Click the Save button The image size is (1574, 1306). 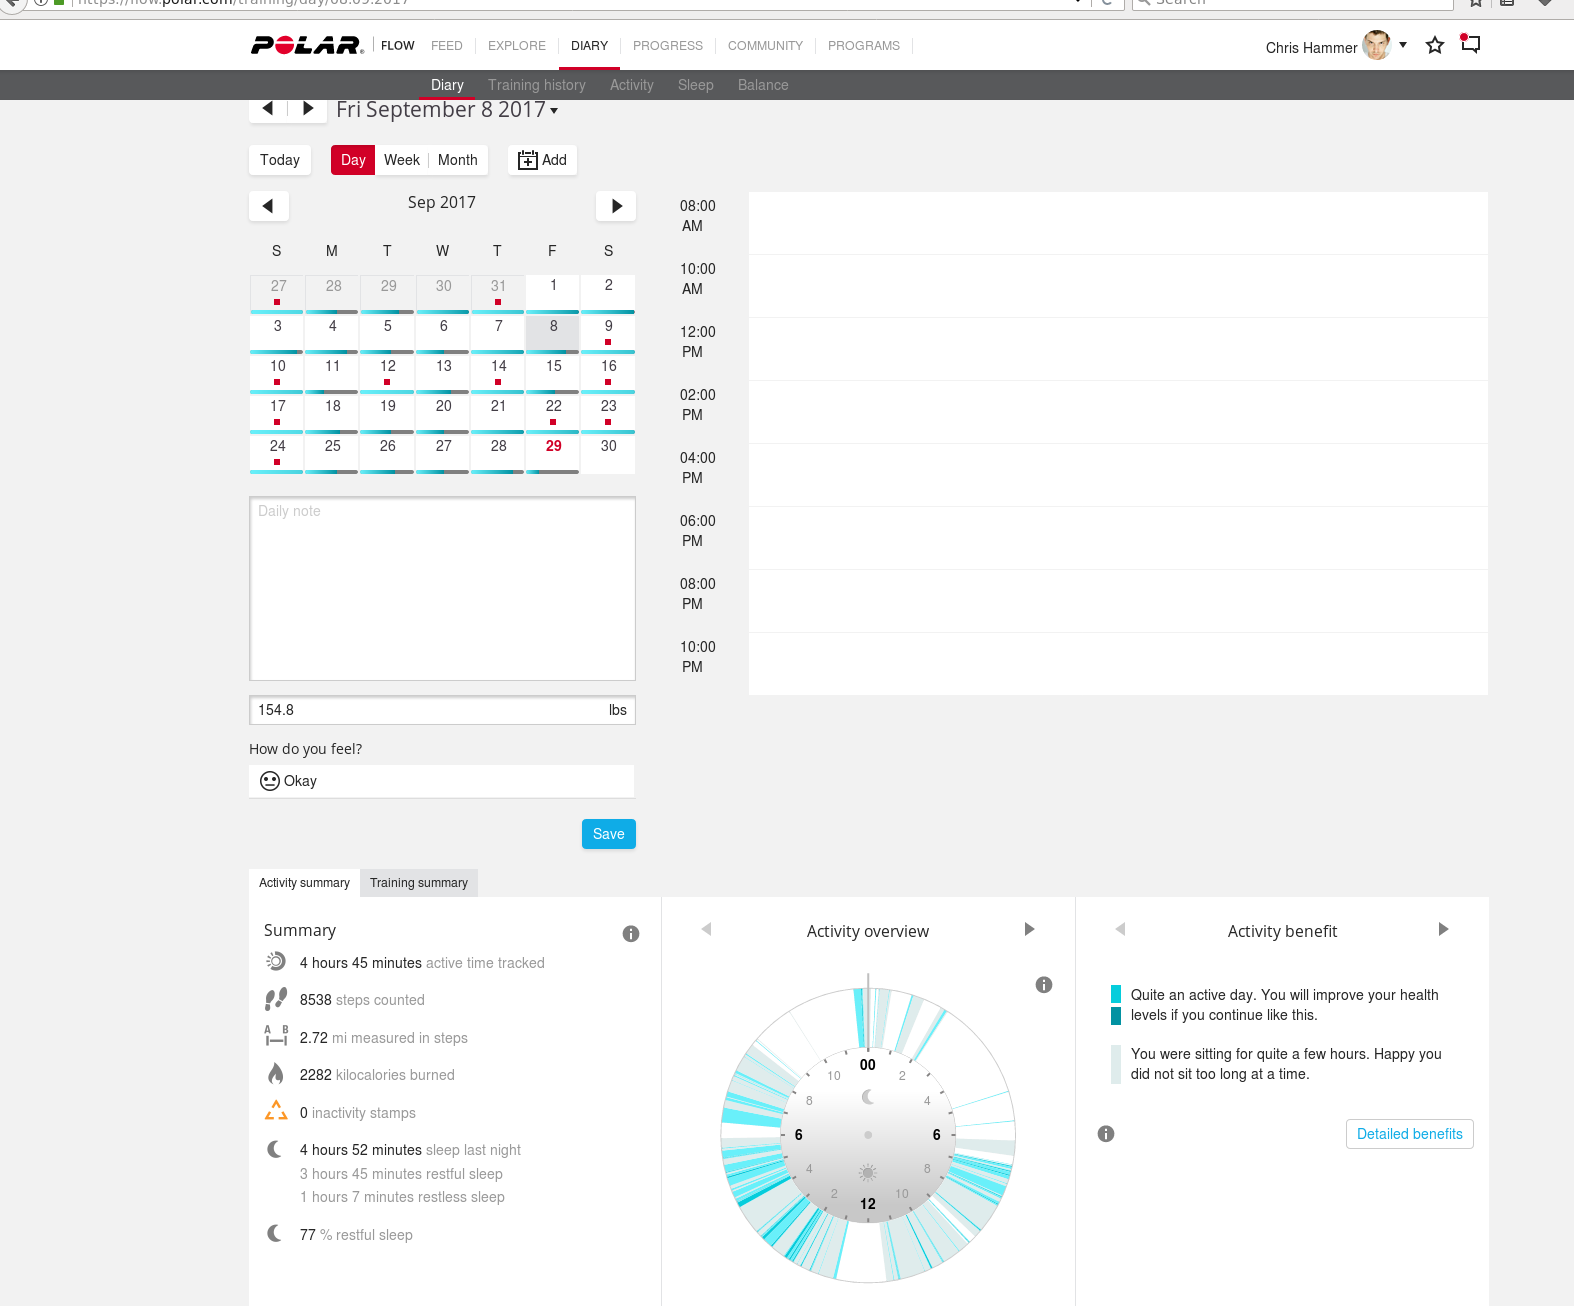pyautogui.click(x=609, y=834)
